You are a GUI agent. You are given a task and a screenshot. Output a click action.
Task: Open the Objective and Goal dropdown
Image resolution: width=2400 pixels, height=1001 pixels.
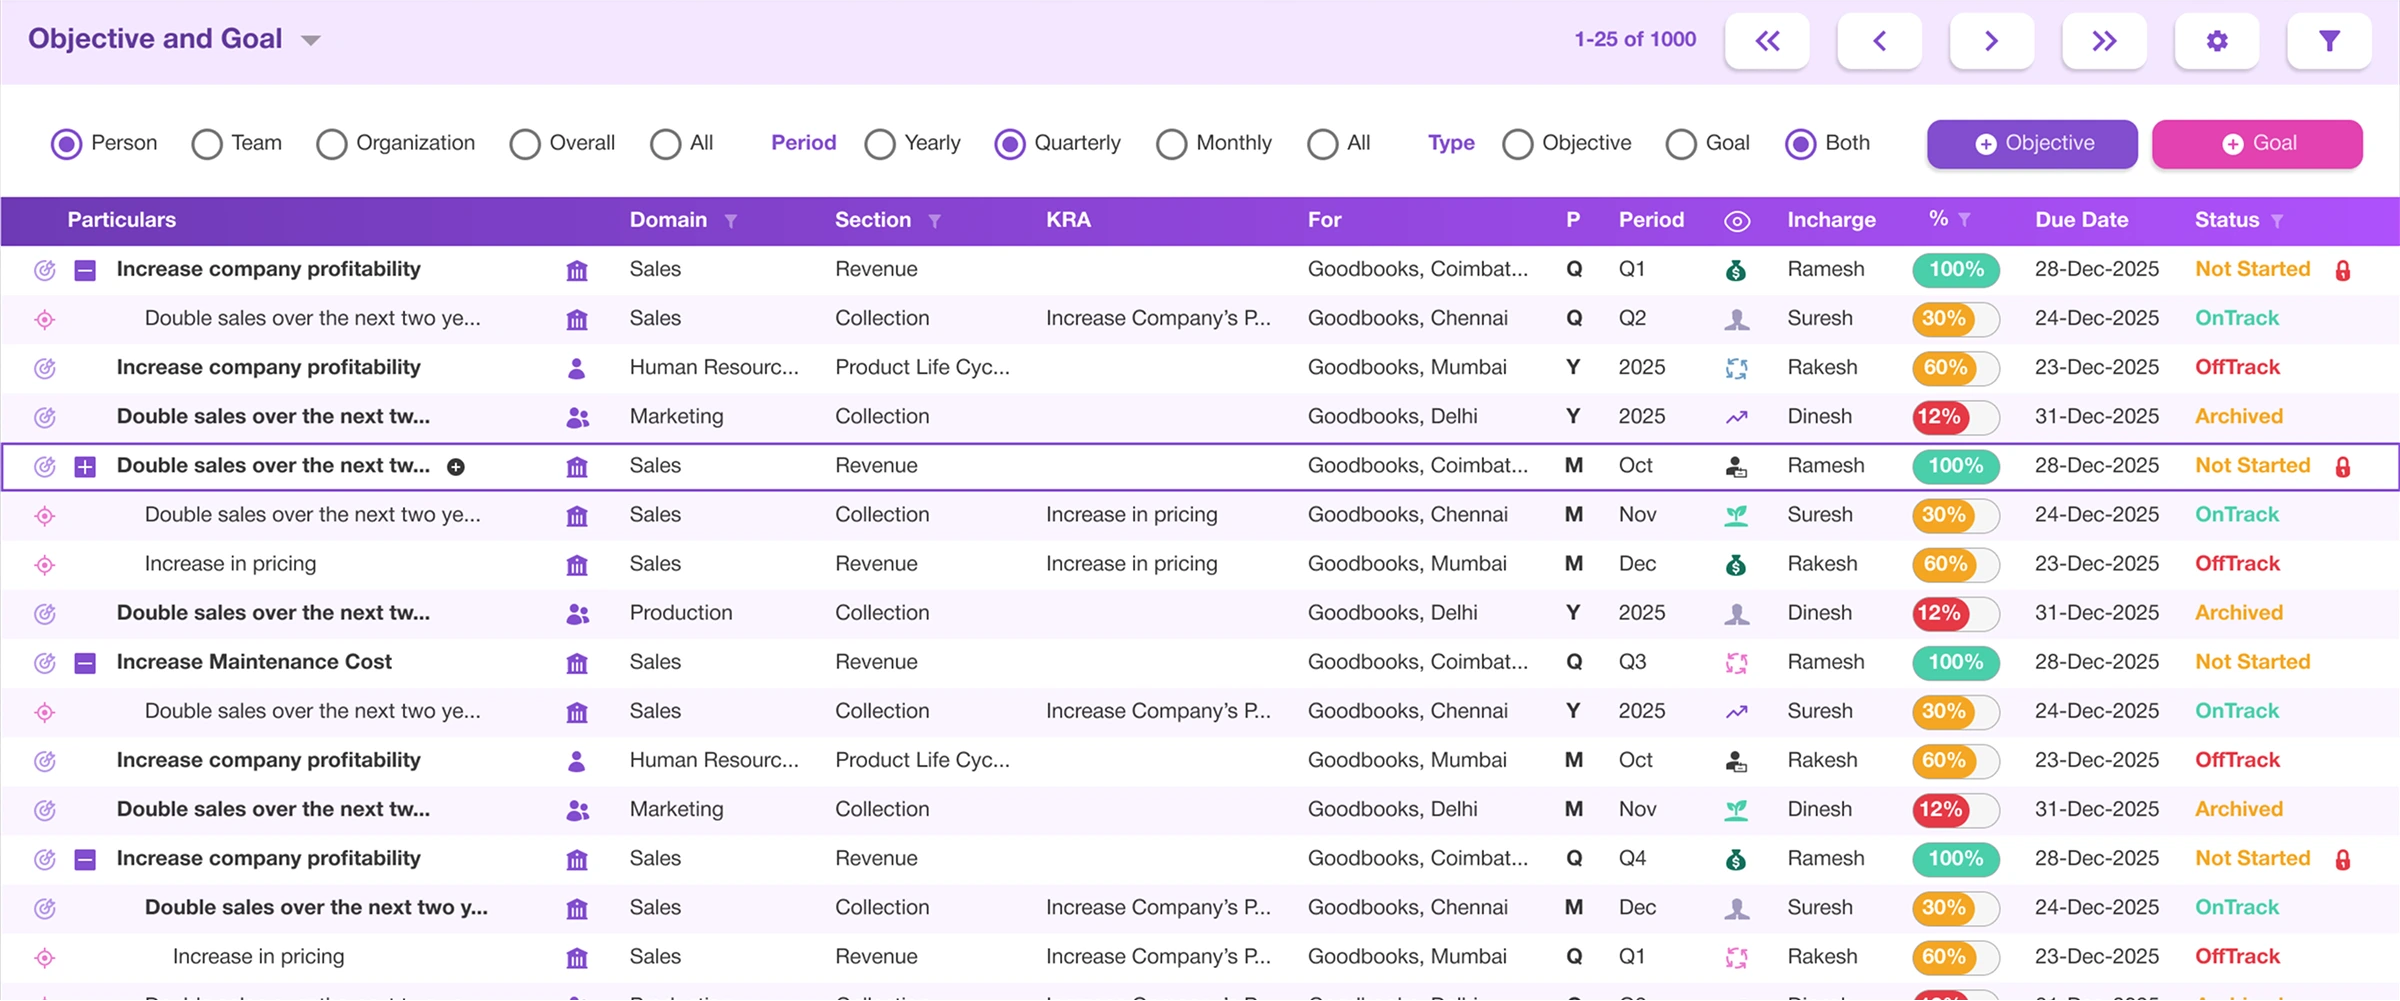tap(311, 40)
